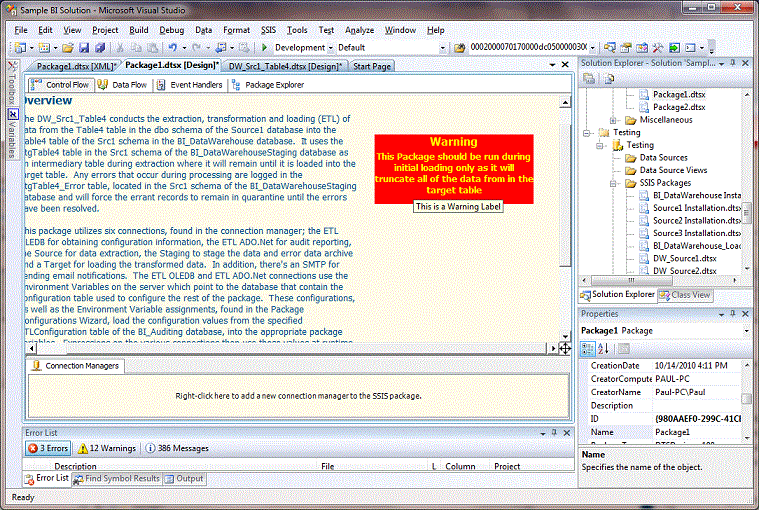Open the Toolbox via wrench and hammer icon
Image resolution: width=759 pixels, height=510 pixels.
point(658,47)
